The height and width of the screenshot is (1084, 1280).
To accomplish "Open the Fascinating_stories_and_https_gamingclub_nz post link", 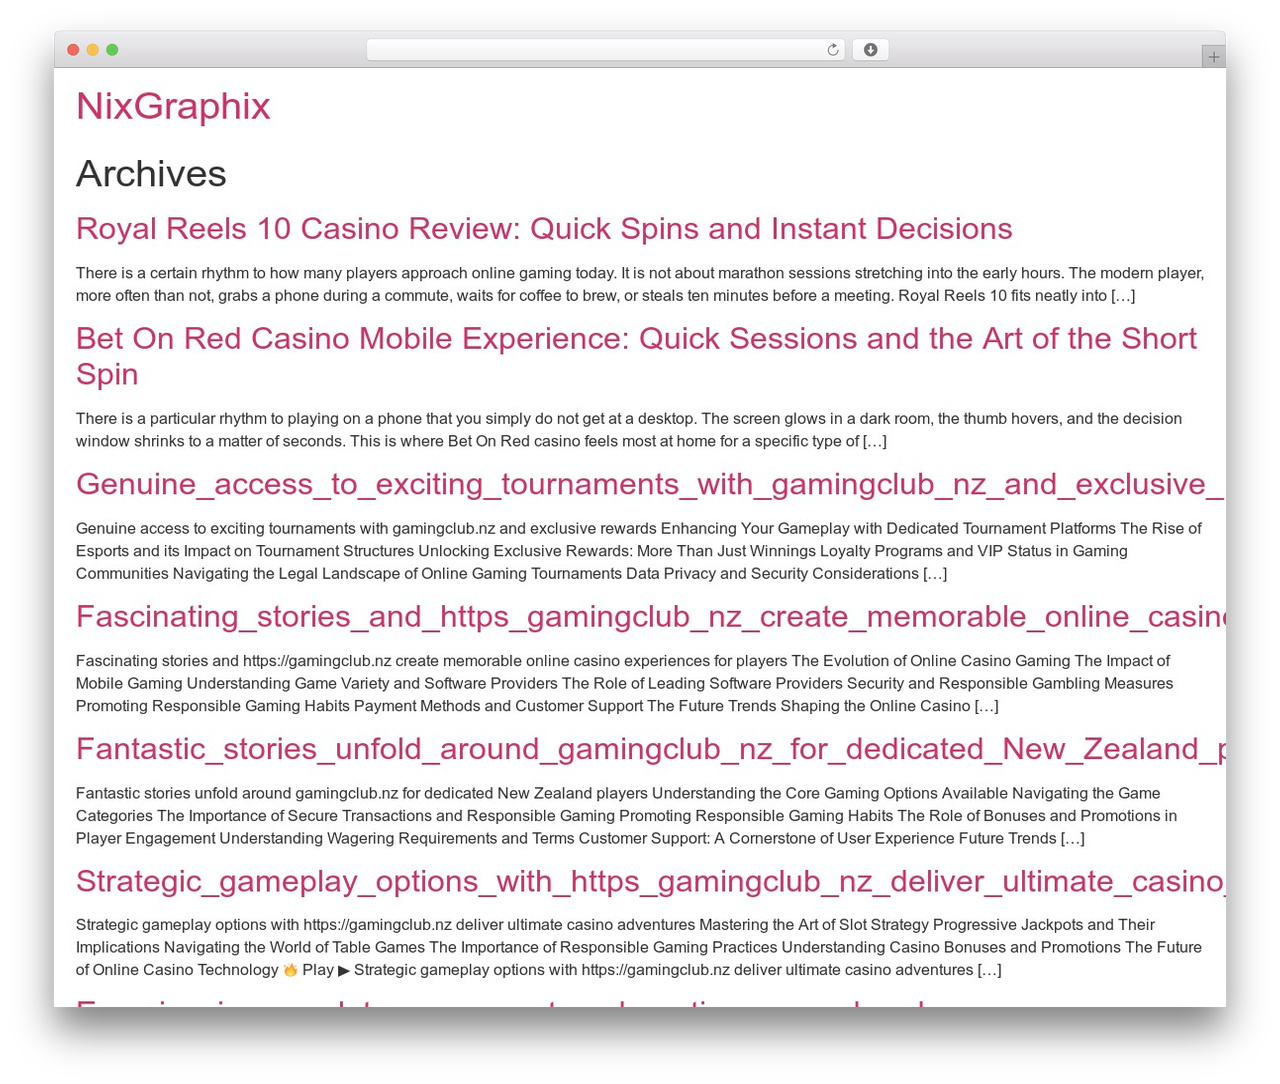I will tap(651, 616).
